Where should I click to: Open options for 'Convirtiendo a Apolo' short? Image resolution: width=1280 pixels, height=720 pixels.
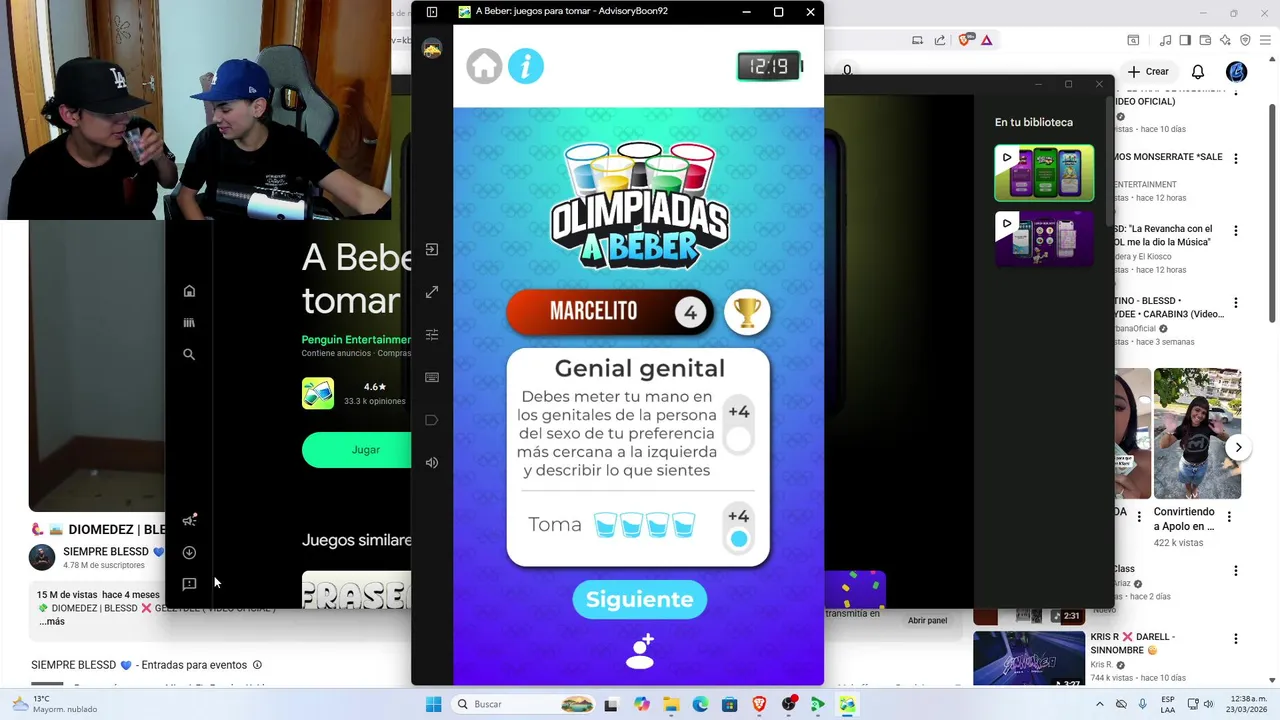coord(1229,517)
